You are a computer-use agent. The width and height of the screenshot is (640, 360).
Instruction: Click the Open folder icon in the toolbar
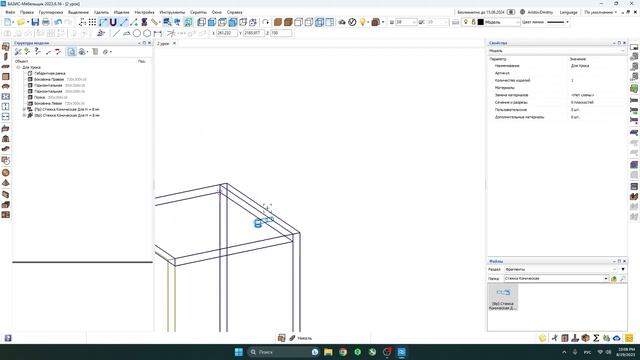click(x=21, y=22)
